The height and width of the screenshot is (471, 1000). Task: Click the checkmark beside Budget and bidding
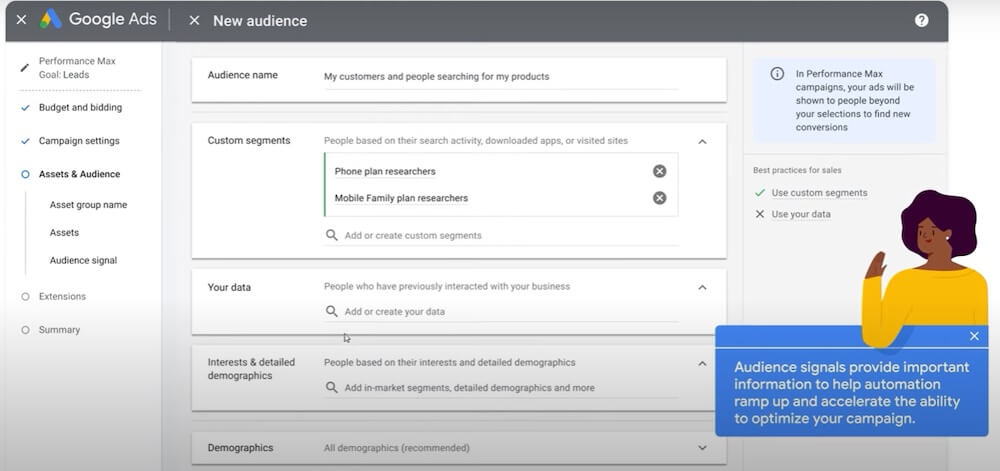coord(25,108)
